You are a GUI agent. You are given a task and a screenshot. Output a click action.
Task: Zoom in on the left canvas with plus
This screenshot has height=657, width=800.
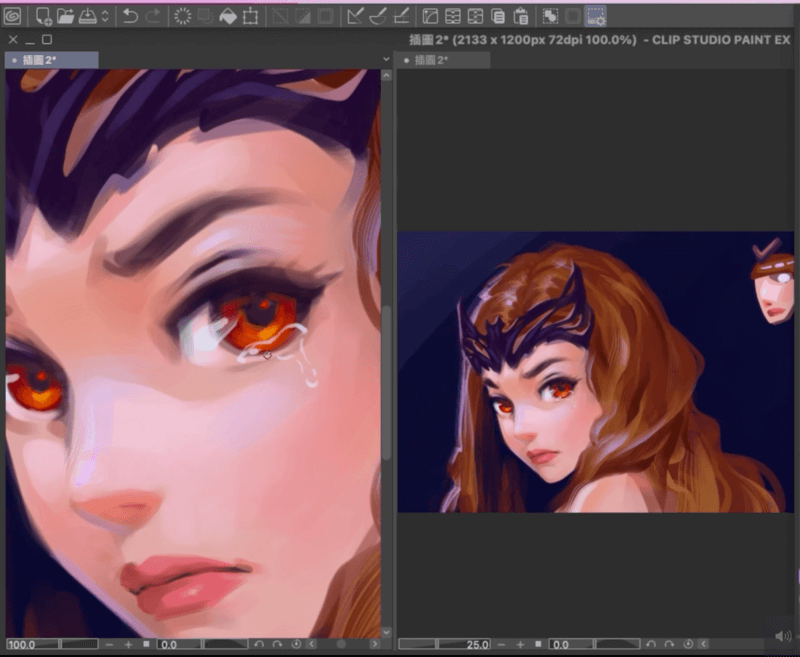(128, 645)
